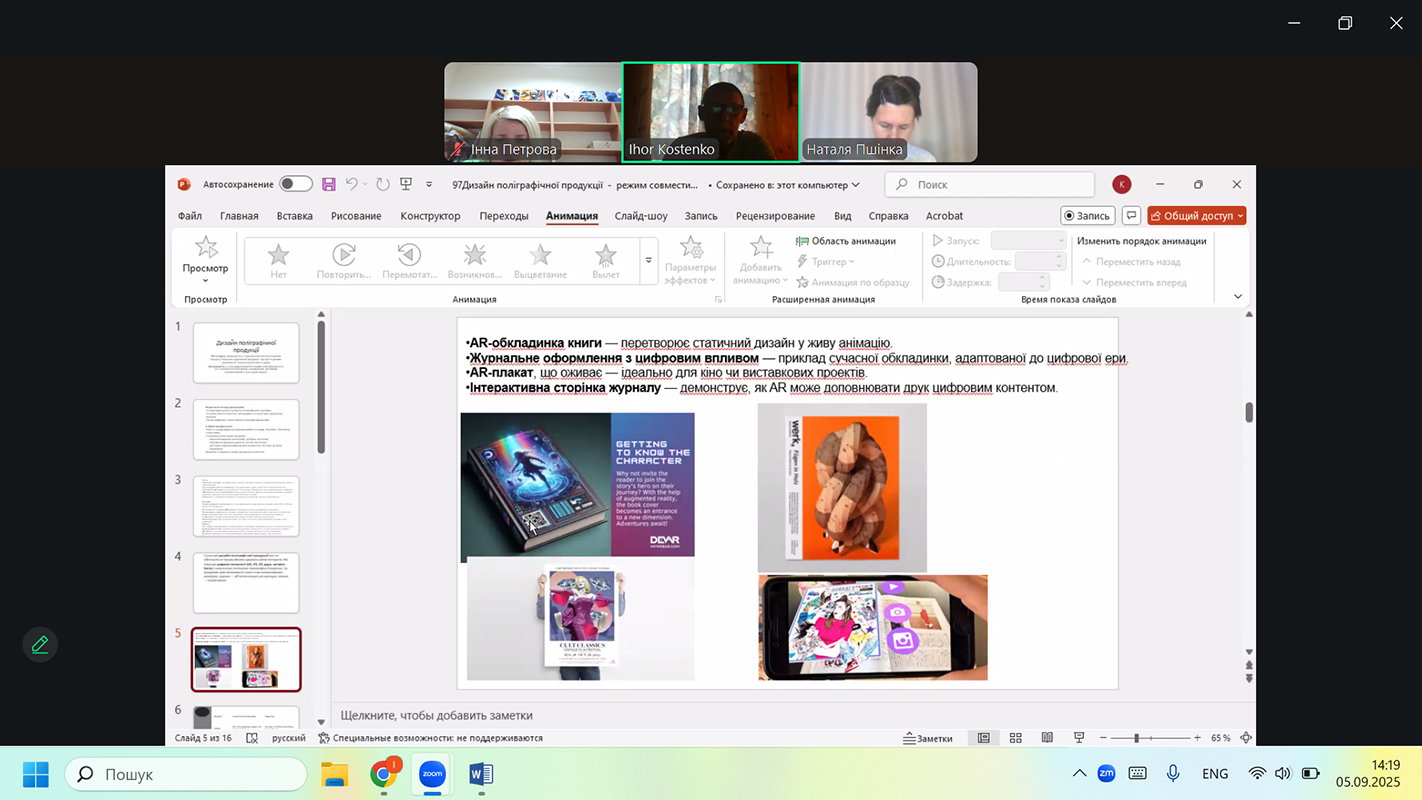Open save location dropdown in title
Viewport: 1422px width, 800px height.
tap(856, 185)
